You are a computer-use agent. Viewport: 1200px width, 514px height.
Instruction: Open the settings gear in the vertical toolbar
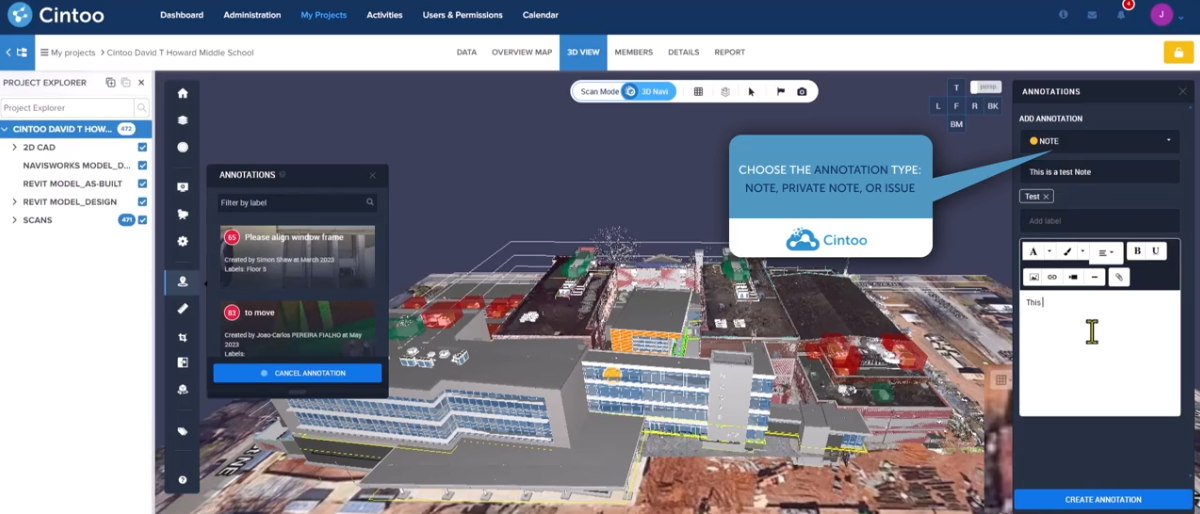(x=182, y=241)
